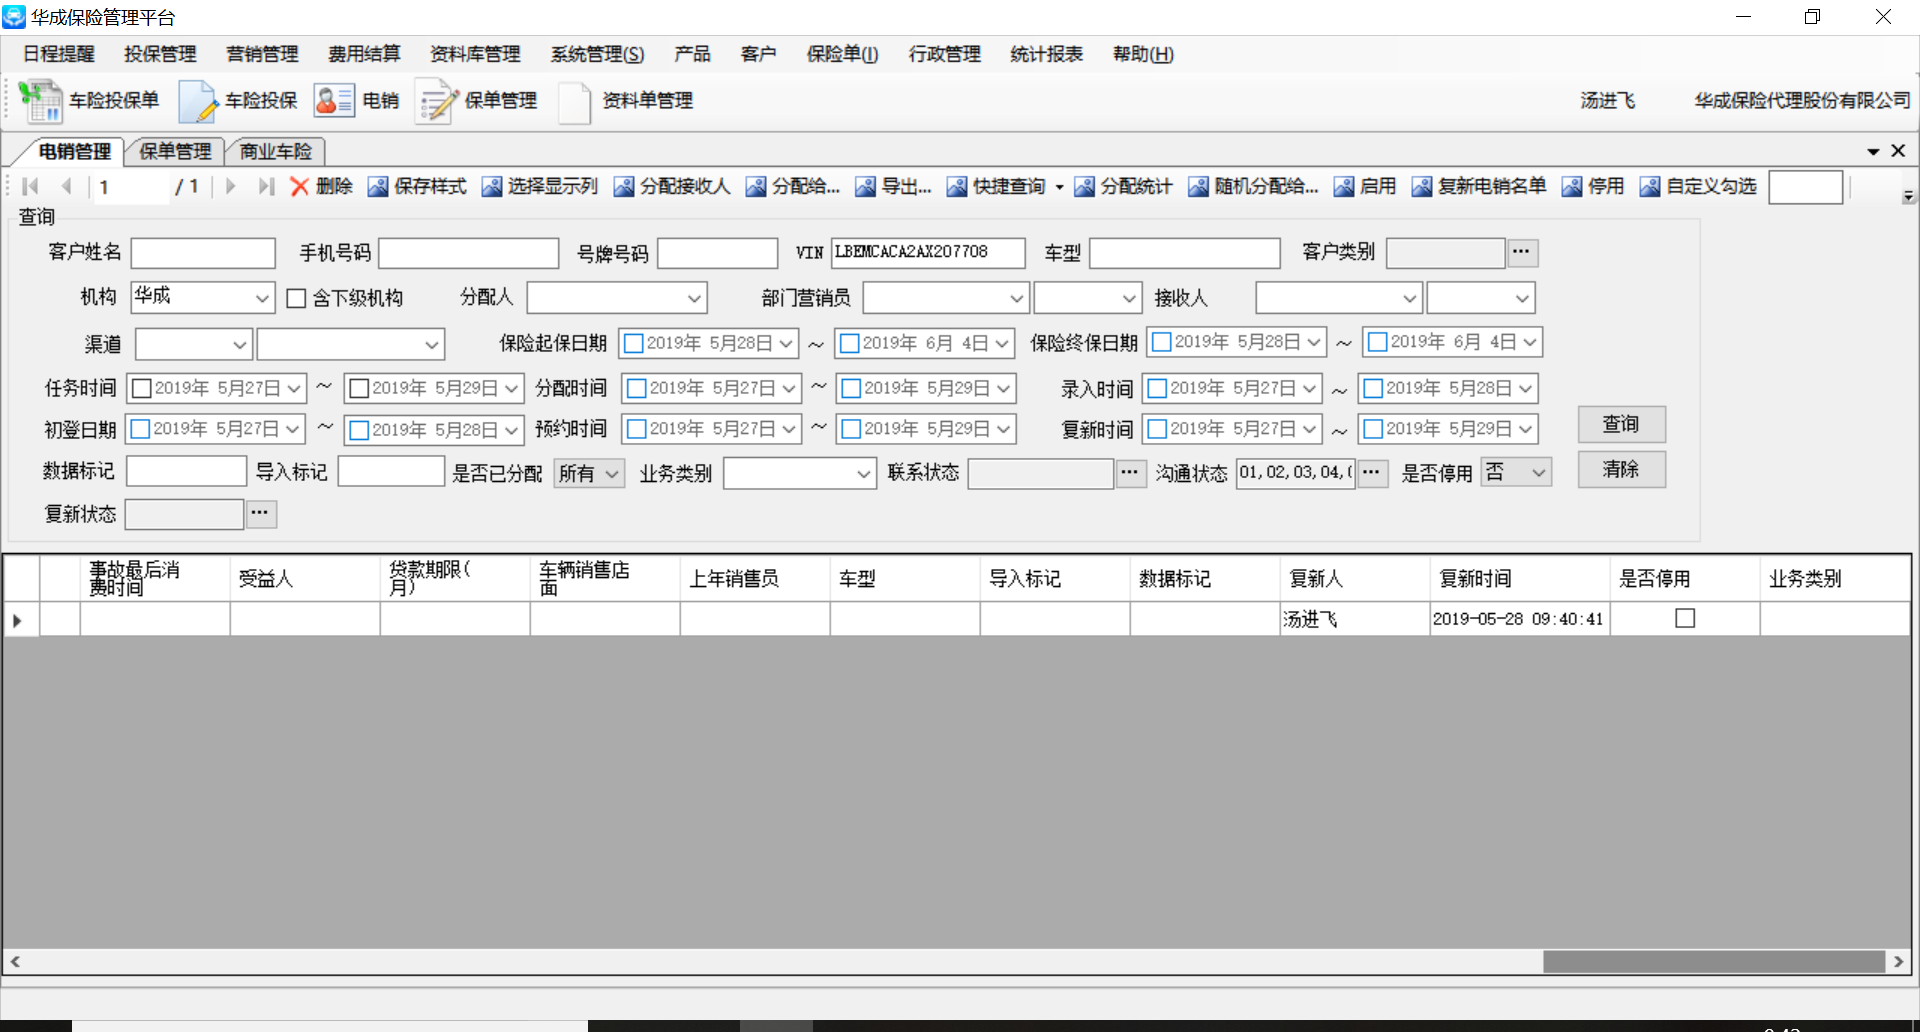
Task: Click the 车险投保 document icon
Action: coord(198,100)
